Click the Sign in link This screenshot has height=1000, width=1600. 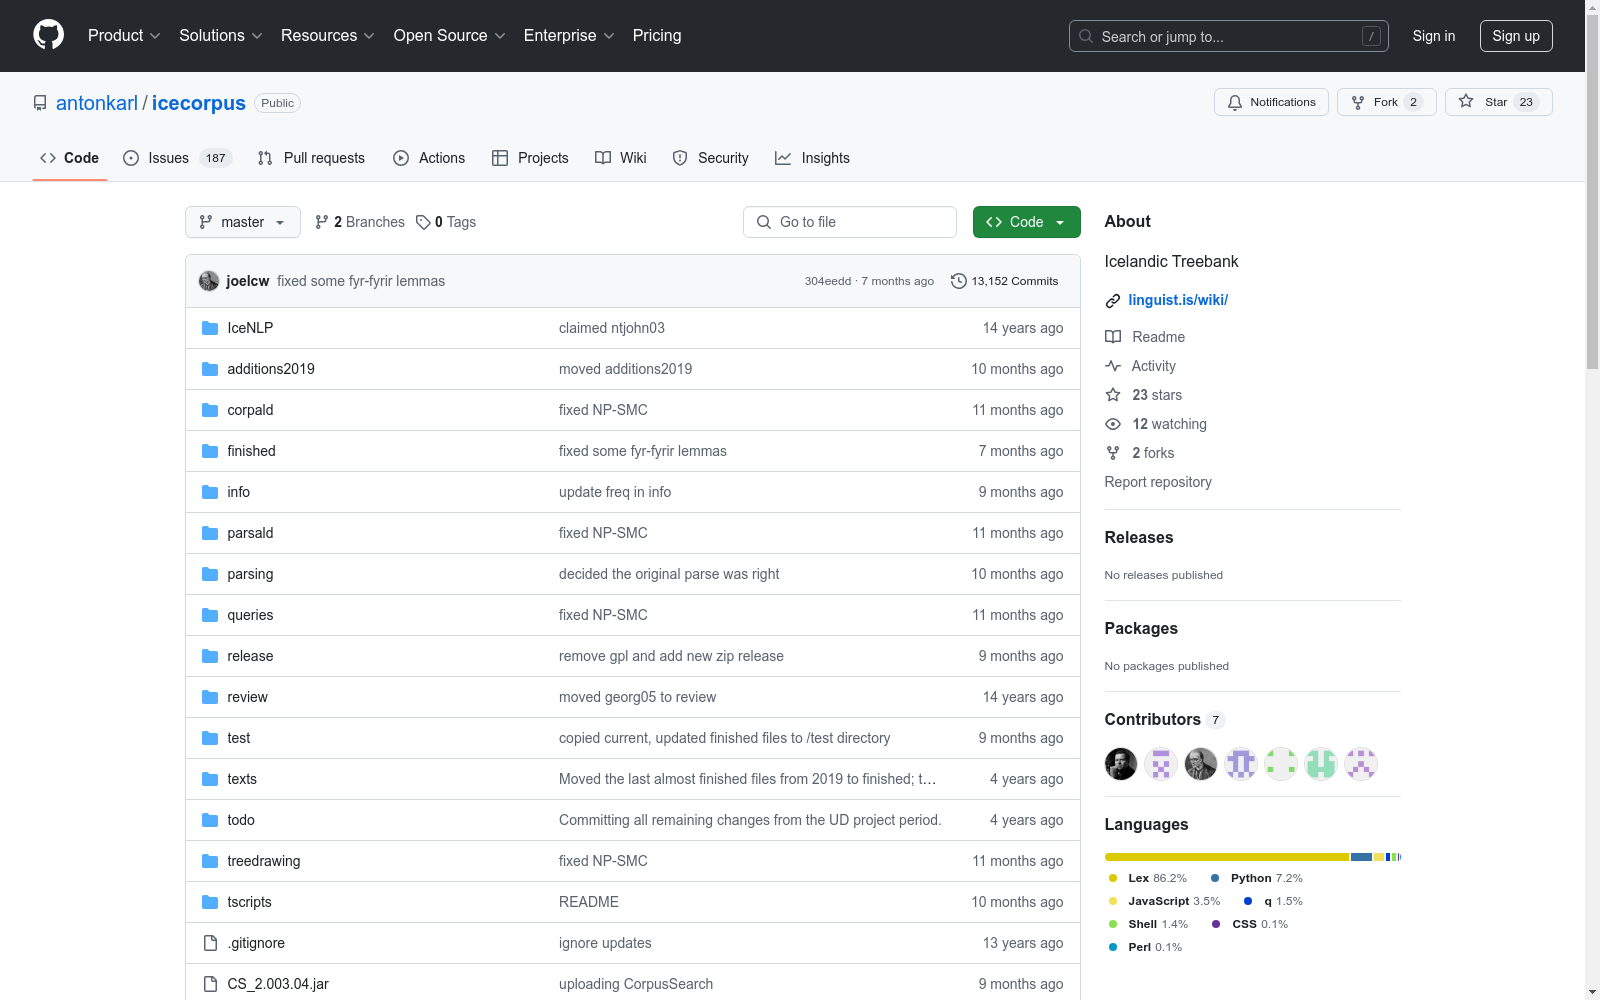[x=1434, y=36]
